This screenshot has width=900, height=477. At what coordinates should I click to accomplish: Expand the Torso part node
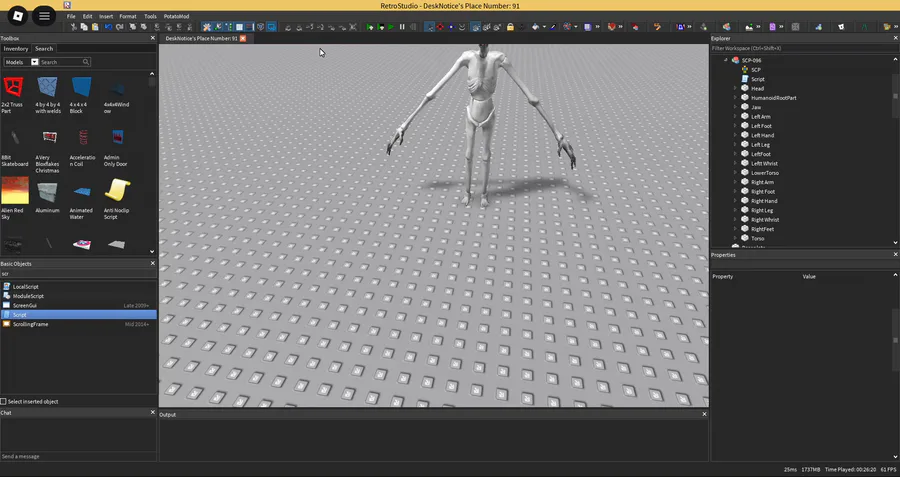735,238
